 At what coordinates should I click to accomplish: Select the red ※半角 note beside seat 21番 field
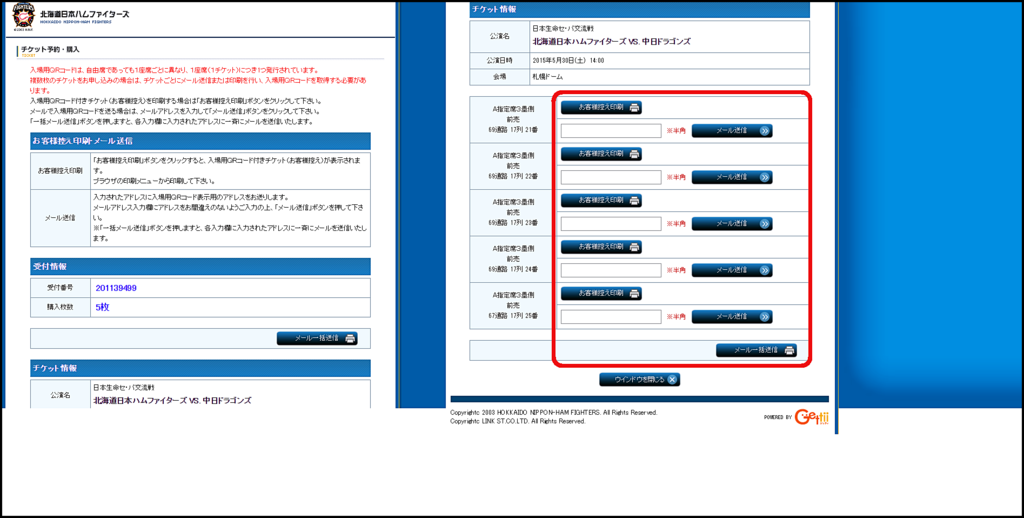coord(676,131)
